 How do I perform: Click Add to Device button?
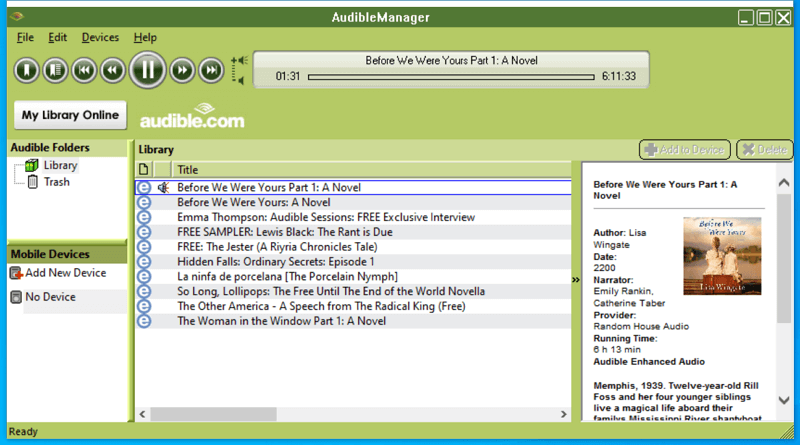(x=685, y=150)
